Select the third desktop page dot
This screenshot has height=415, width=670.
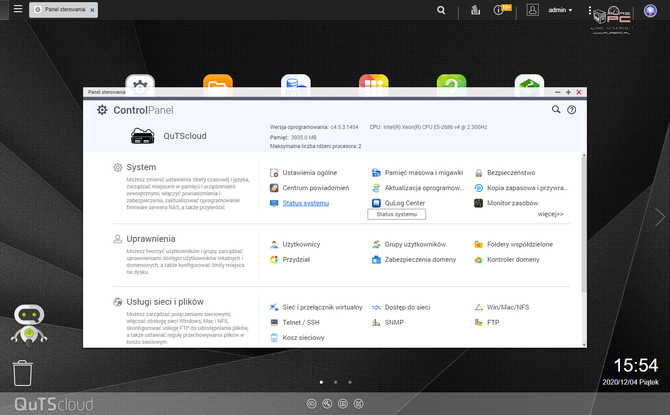[x=350, y=382]
